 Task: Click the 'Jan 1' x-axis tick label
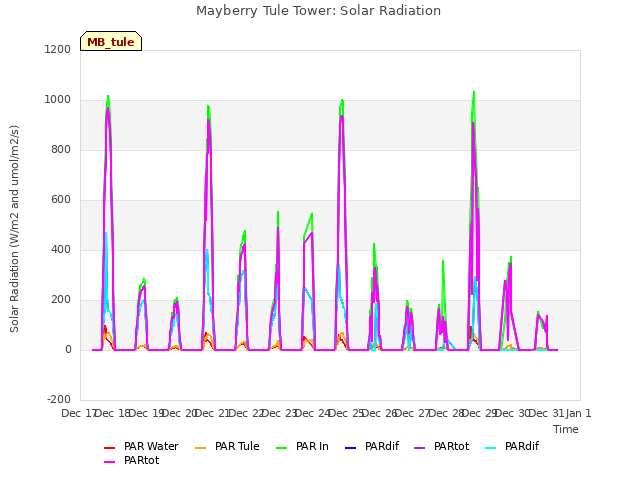578,413
